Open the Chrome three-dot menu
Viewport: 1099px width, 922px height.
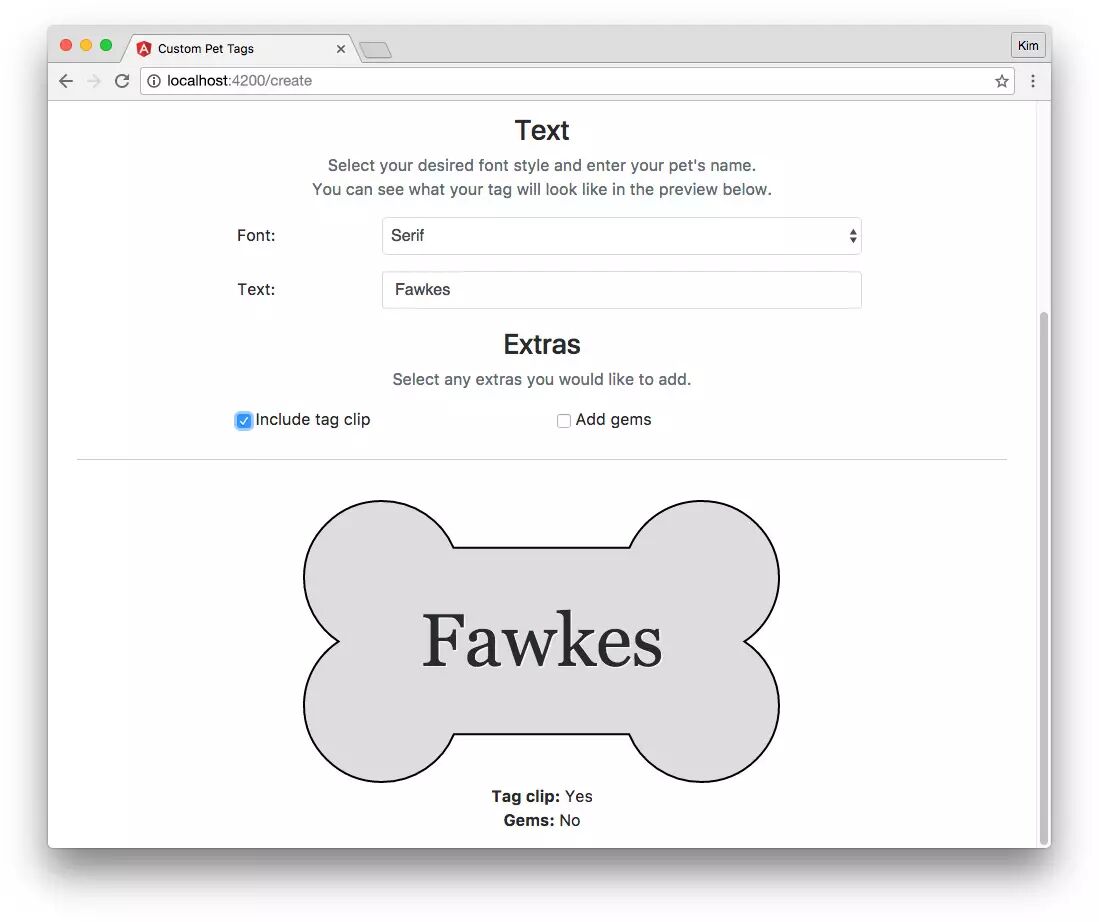[1032, 81]
